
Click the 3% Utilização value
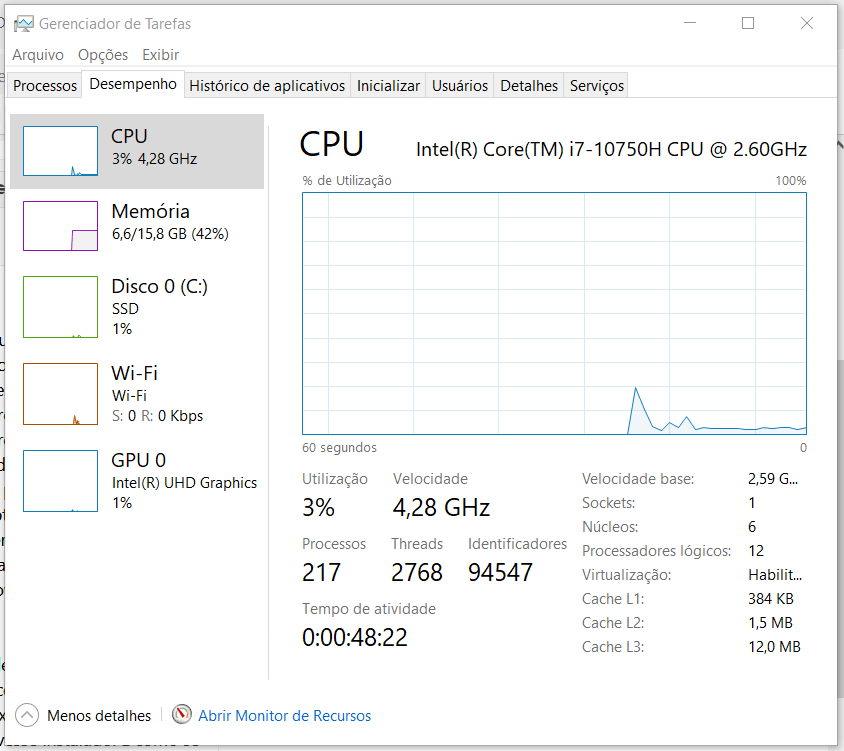(x=318, y=507)
